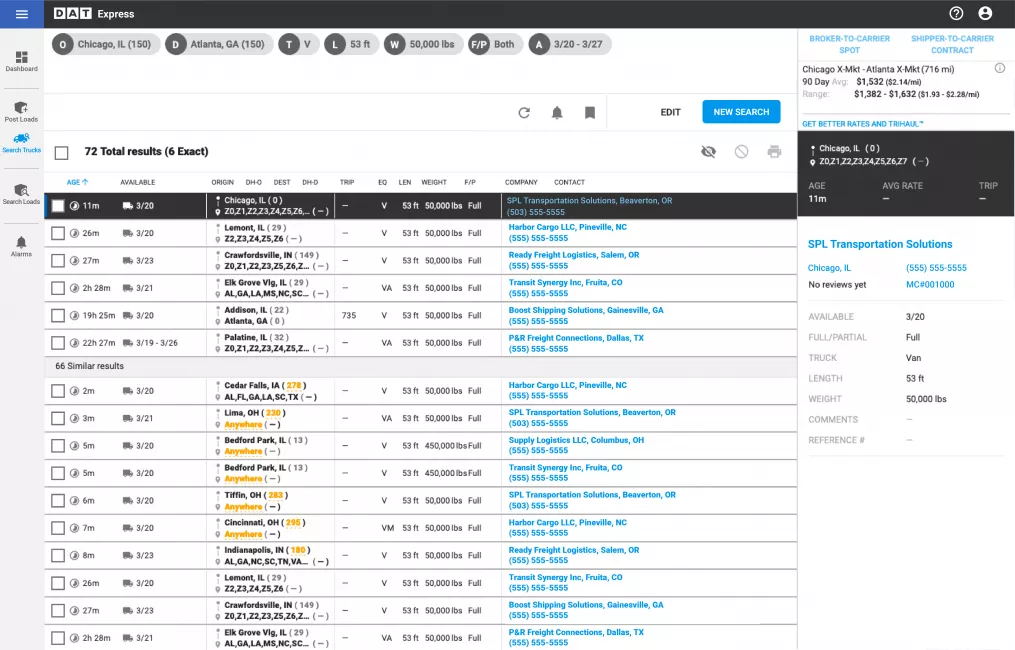The width and height of the screenshot is (1015, 650).
Task: Click the DAT Express logo
Action: coord(94,14)
